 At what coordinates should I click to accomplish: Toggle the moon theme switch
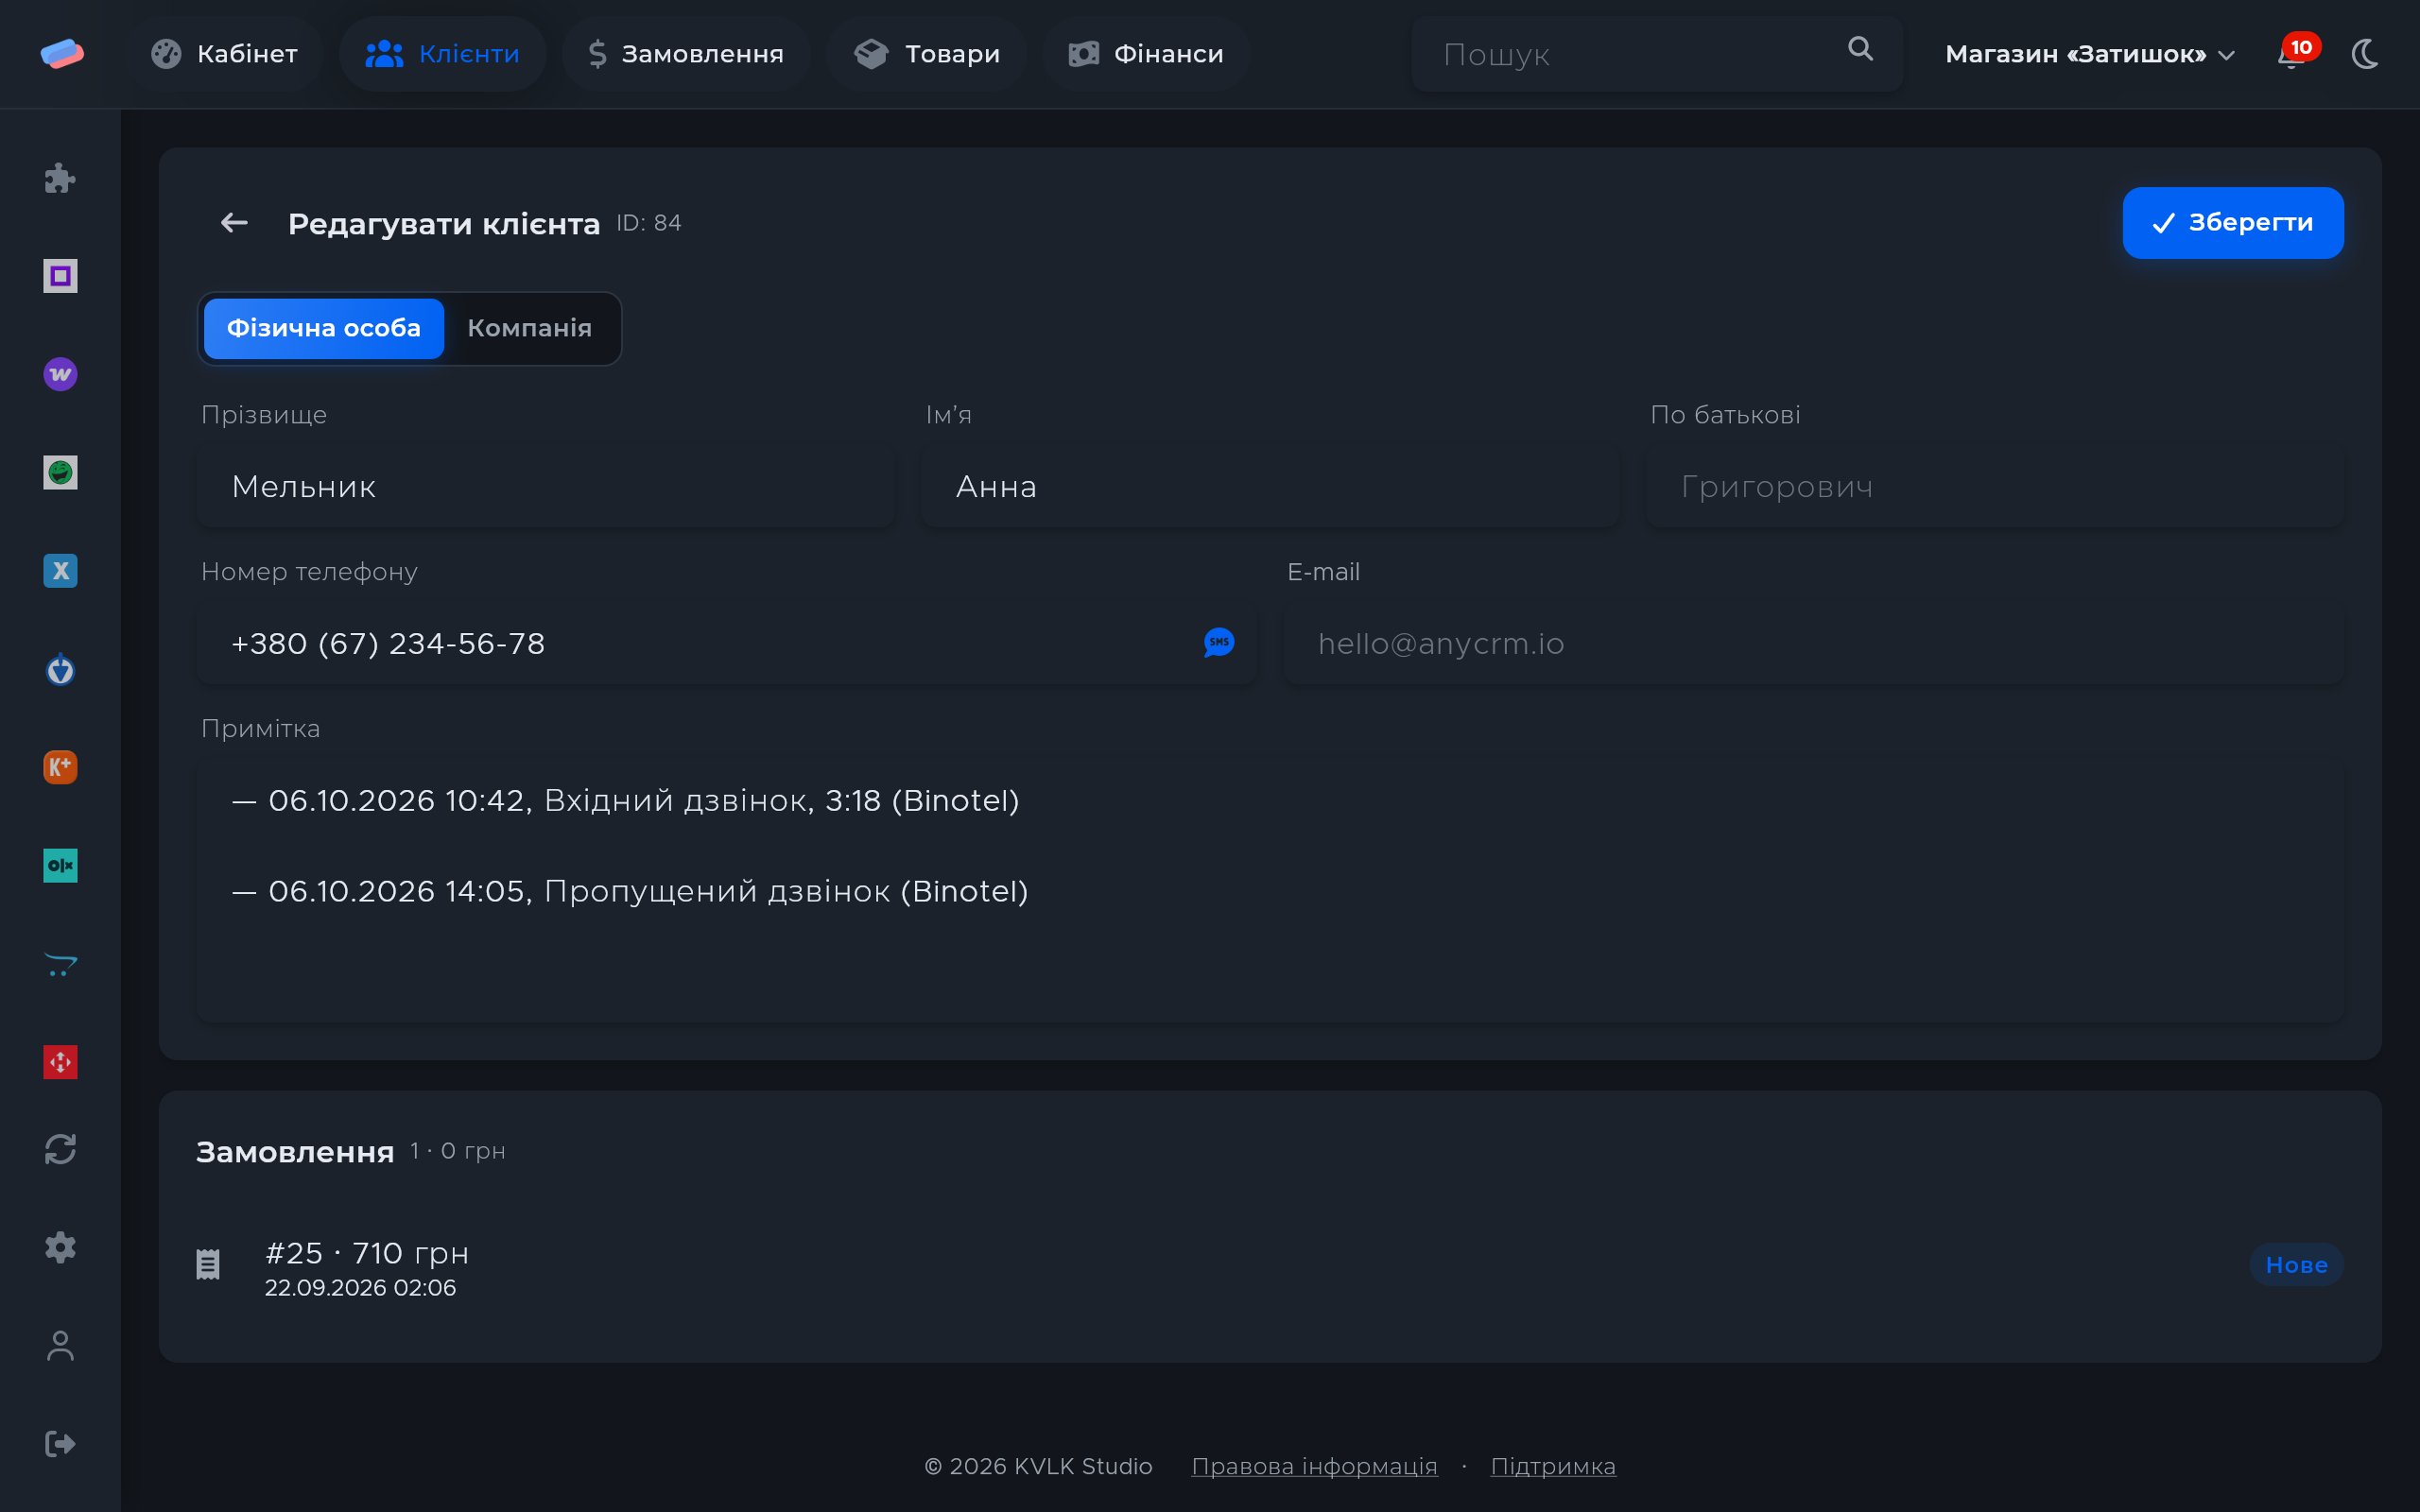(x=2365, y=54)
